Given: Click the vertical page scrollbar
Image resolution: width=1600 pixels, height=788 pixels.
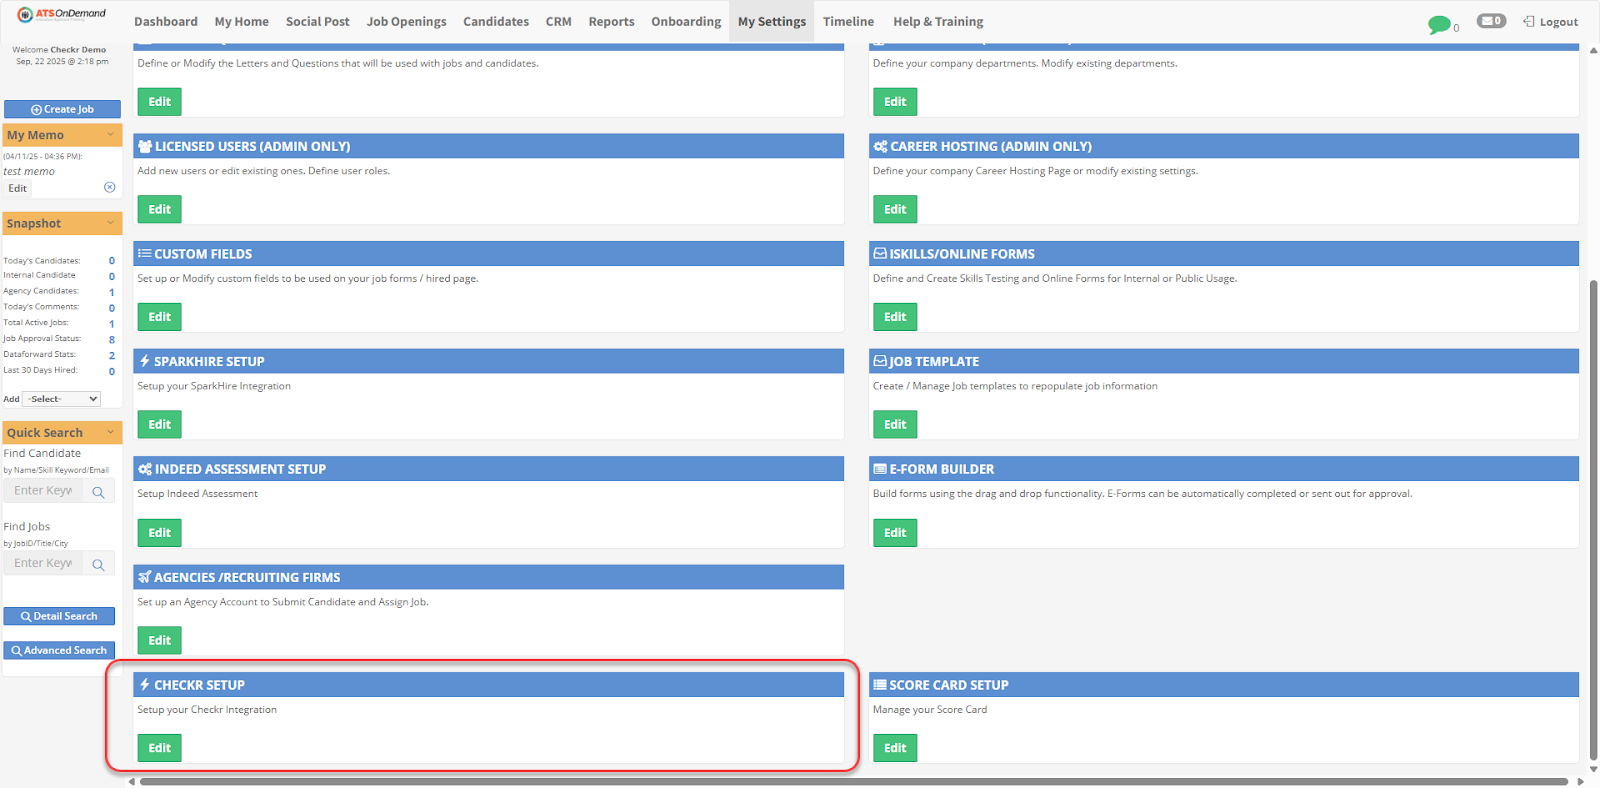Looking at the screenshot, I should coord(1593,520).
